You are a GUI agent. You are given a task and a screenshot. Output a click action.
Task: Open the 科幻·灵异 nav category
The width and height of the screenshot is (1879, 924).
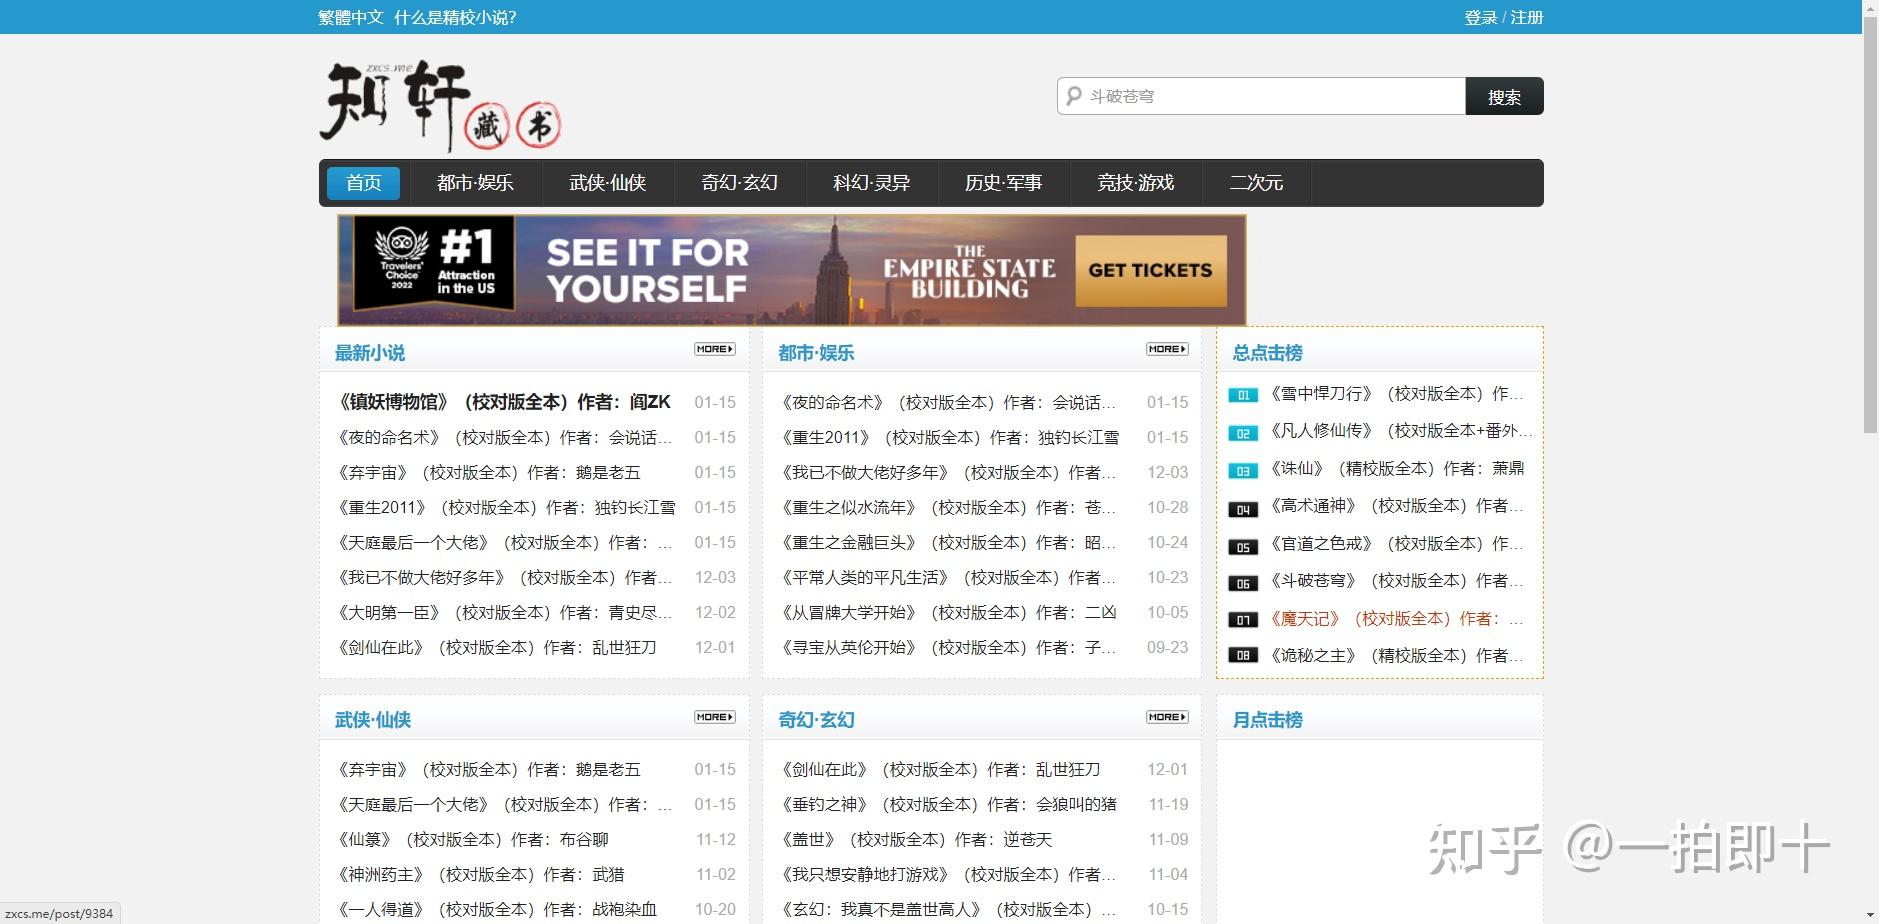pyautogui.click(x=871, y=183)
